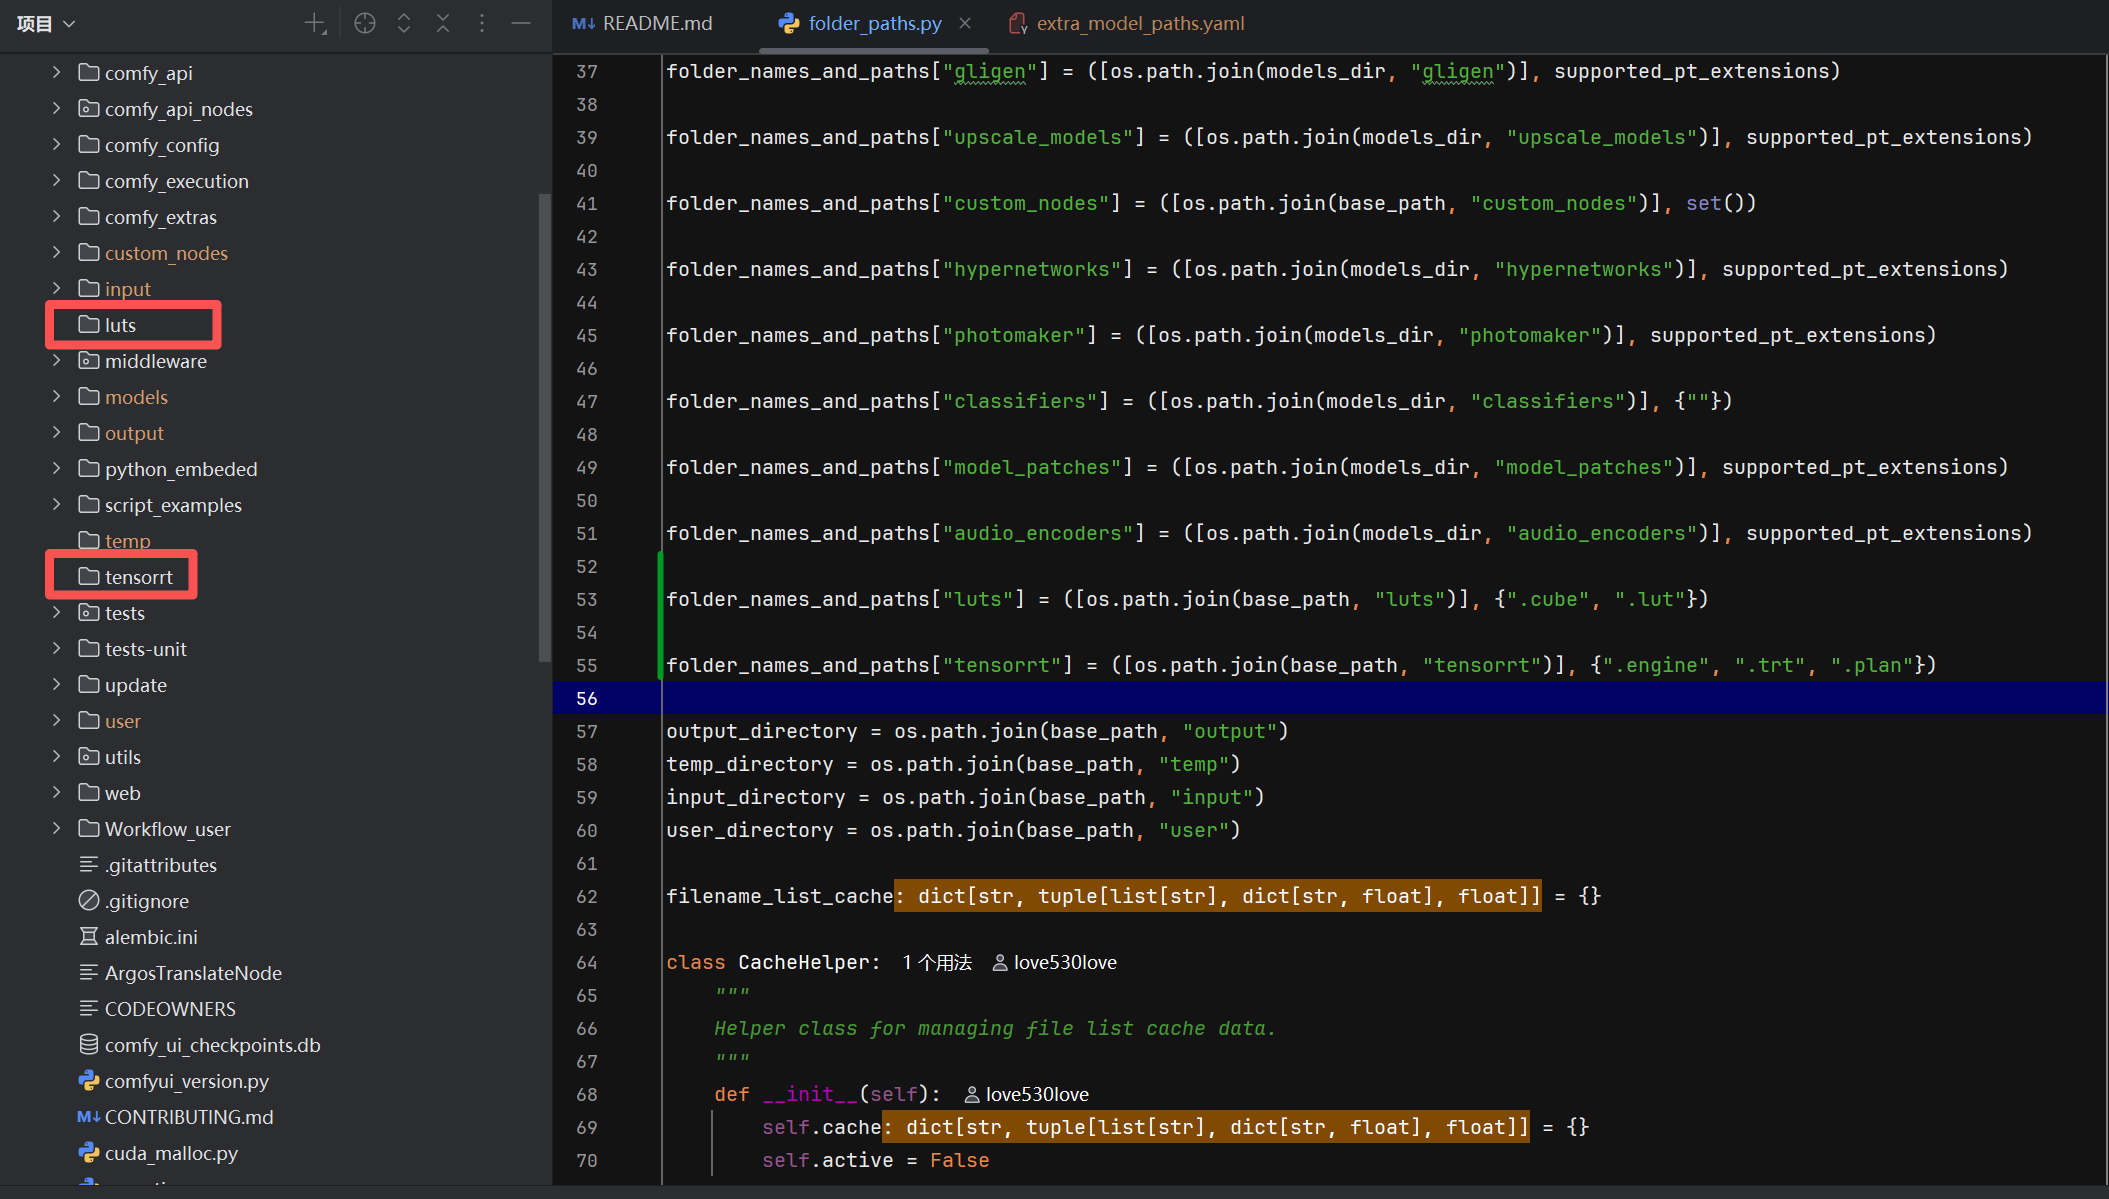This screenshot has height=1199, width=2109.
Task: Expand the Workflow_user folder
Action: tap(57, 829)
